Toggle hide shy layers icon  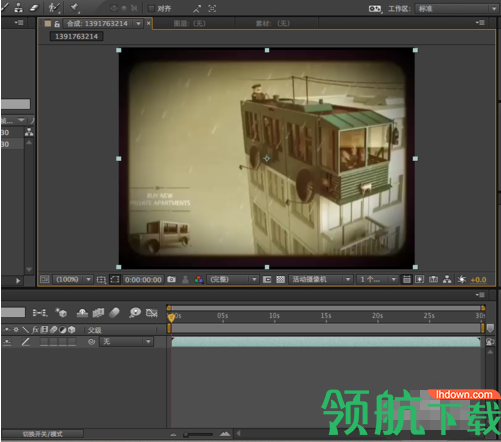[x=82, y=313]
